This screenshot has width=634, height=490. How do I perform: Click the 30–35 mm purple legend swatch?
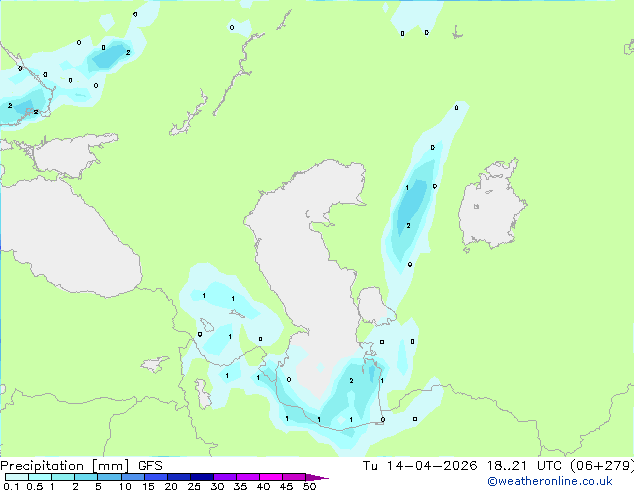coord(225,477)
